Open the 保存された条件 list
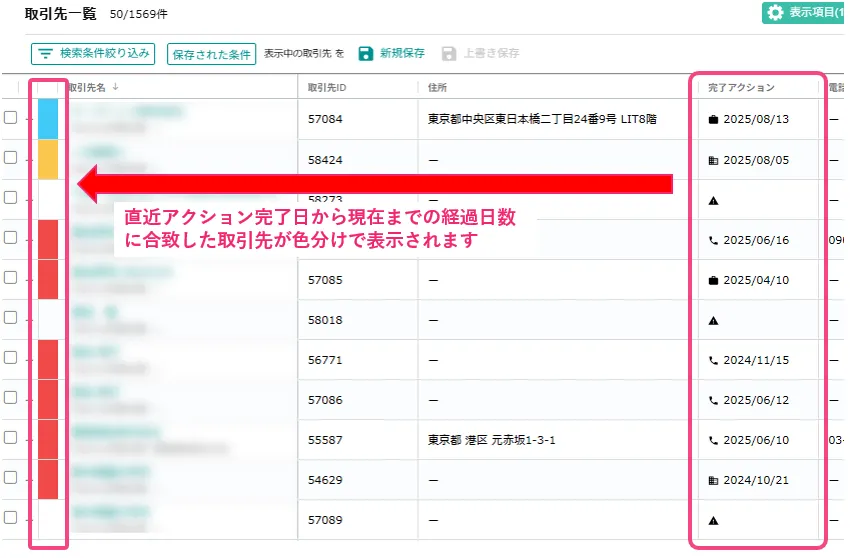This screenshot has height=558, width=850. tap(212, 54)
